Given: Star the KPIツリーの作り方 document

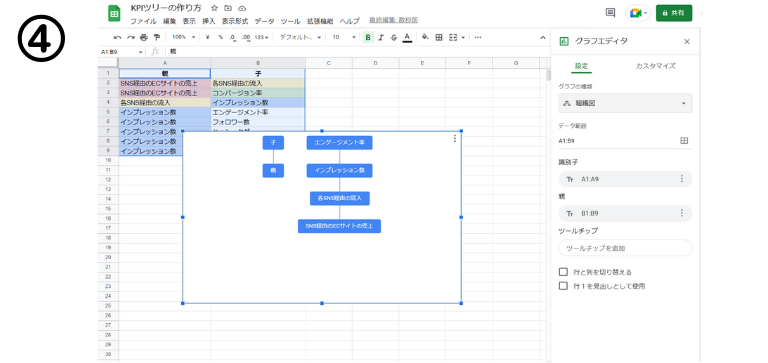Looking at the screenshot, I should point(214,8).
